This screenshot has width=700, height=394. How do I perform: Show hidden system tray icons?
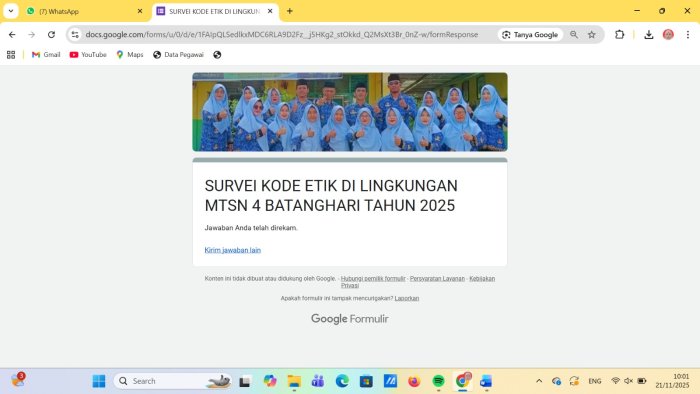539,381
